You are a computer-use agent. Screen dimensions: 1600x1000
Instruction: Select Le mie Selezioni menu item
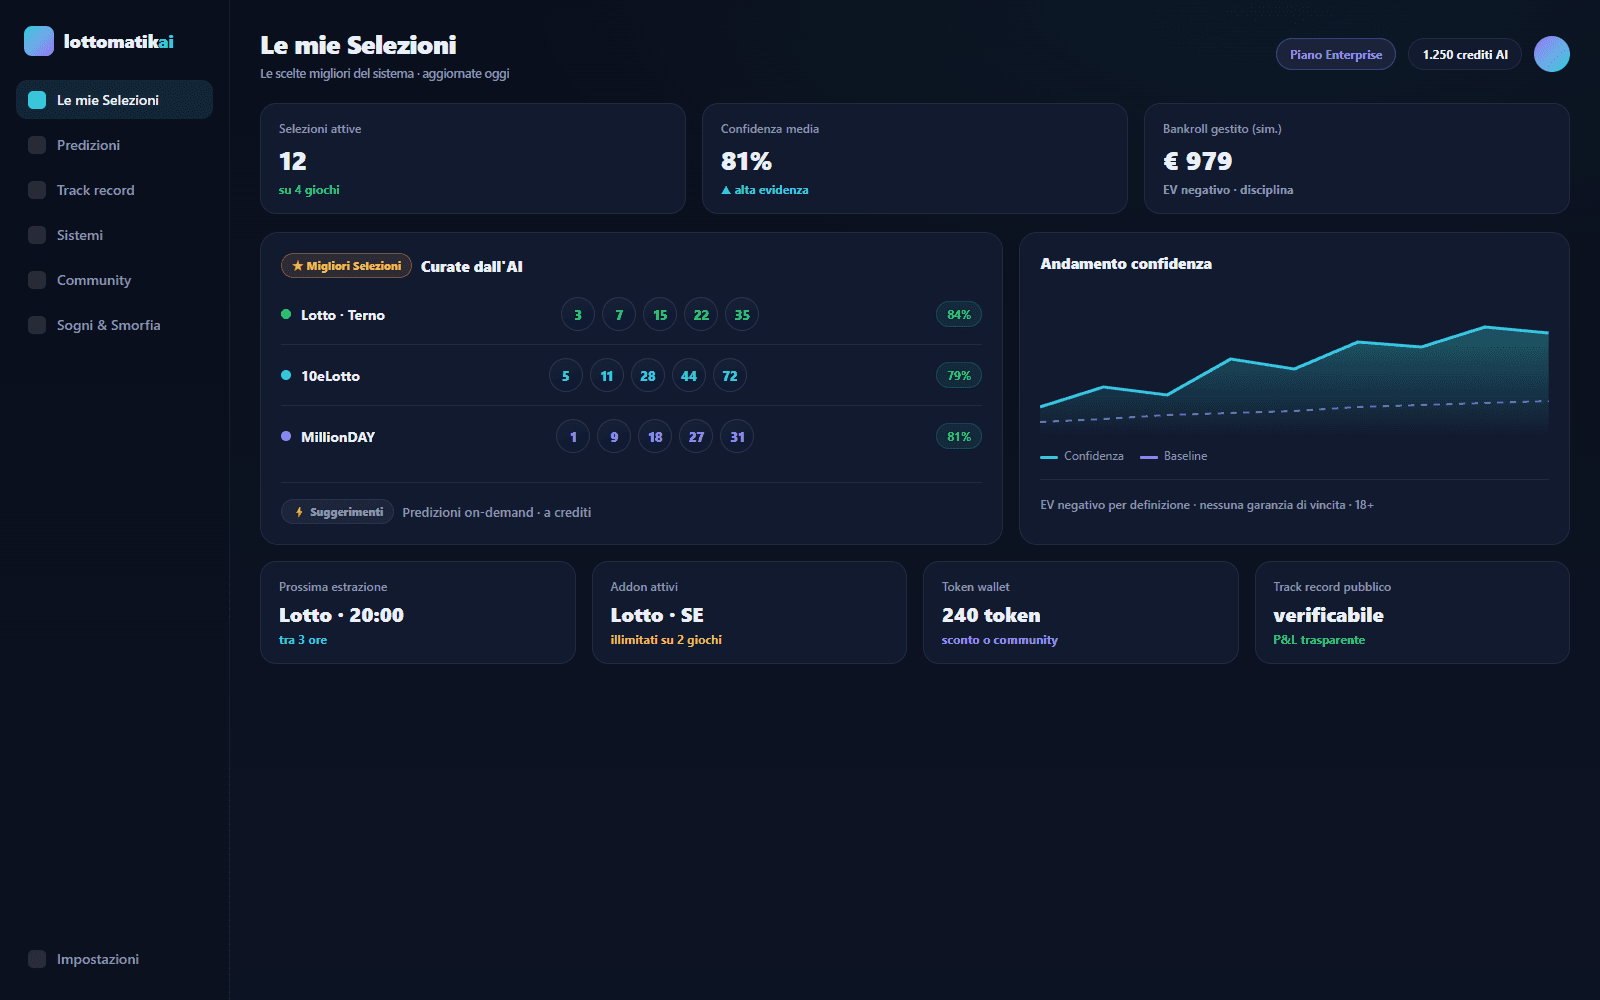tap(114, 100)
